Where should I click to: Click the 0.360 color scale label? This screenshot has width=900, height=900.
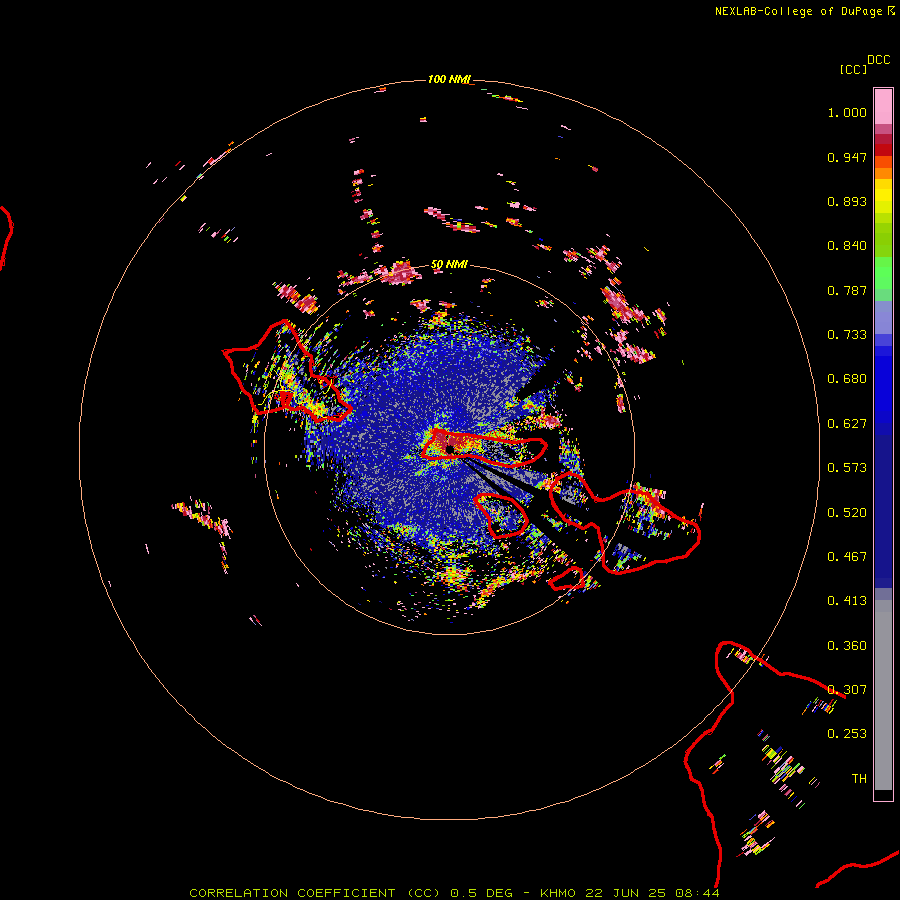[x=847, y=646]
